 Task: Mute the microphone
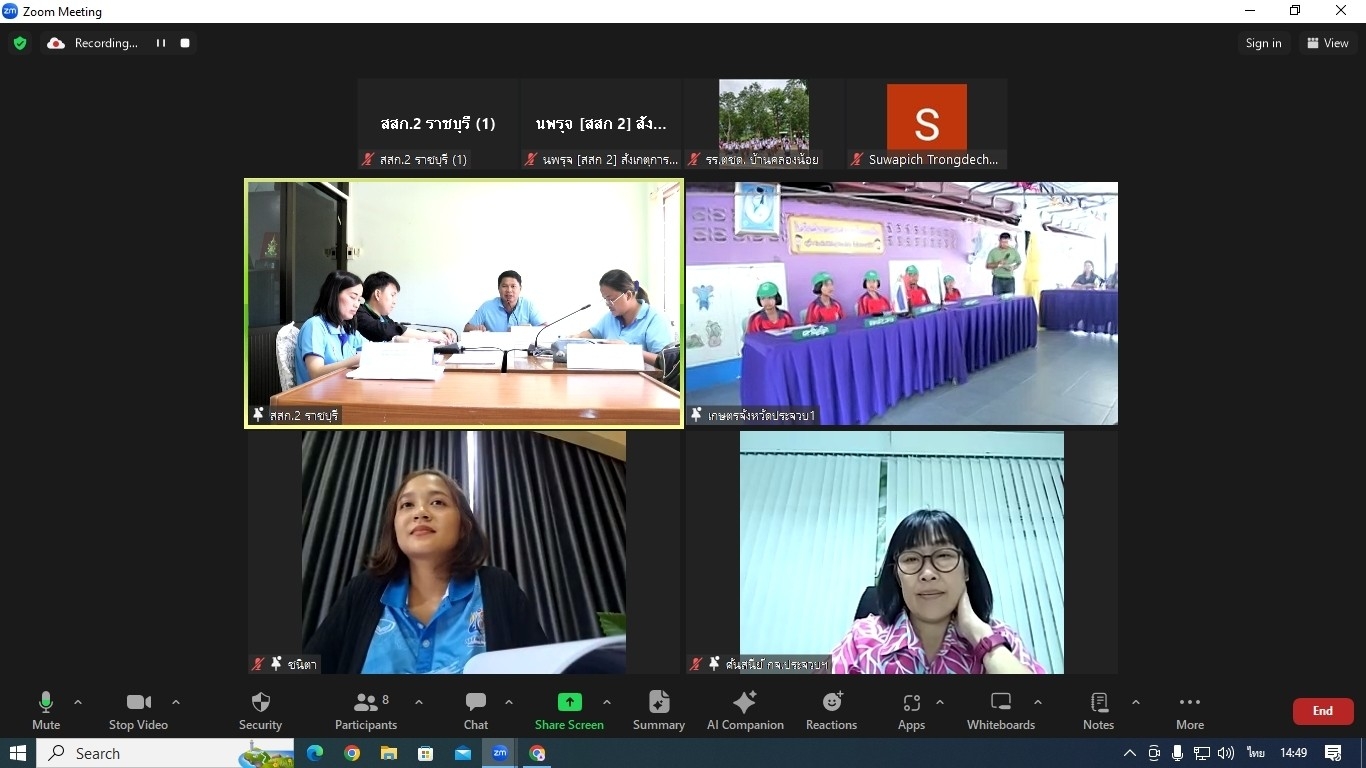[x=46, y=711]
